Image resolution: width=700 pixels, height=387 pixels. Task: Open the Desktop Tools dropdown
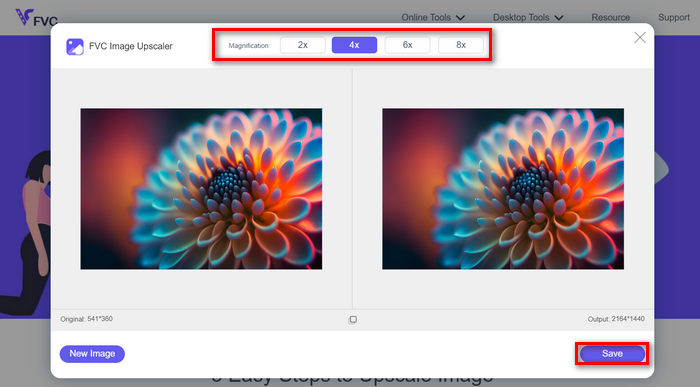click(x=528, y=17)
